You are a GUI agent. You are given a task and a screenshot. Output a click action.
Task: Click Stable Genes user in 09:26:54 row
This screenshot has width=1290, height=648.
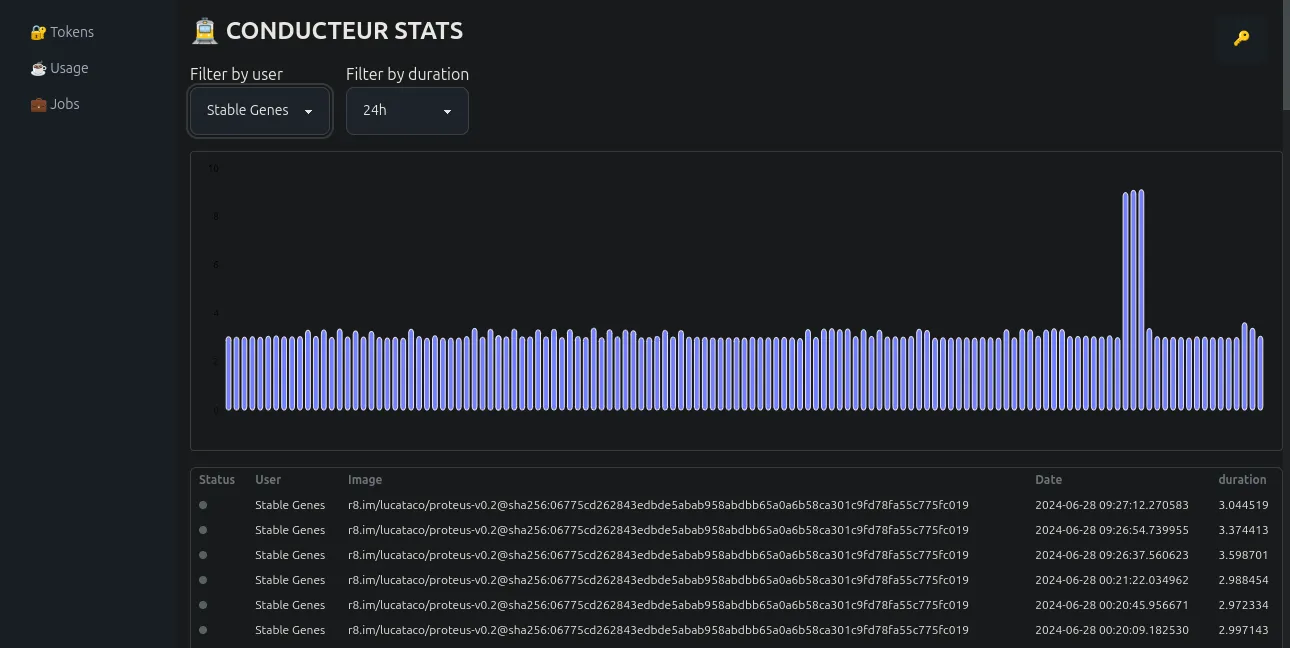(290, 530)
